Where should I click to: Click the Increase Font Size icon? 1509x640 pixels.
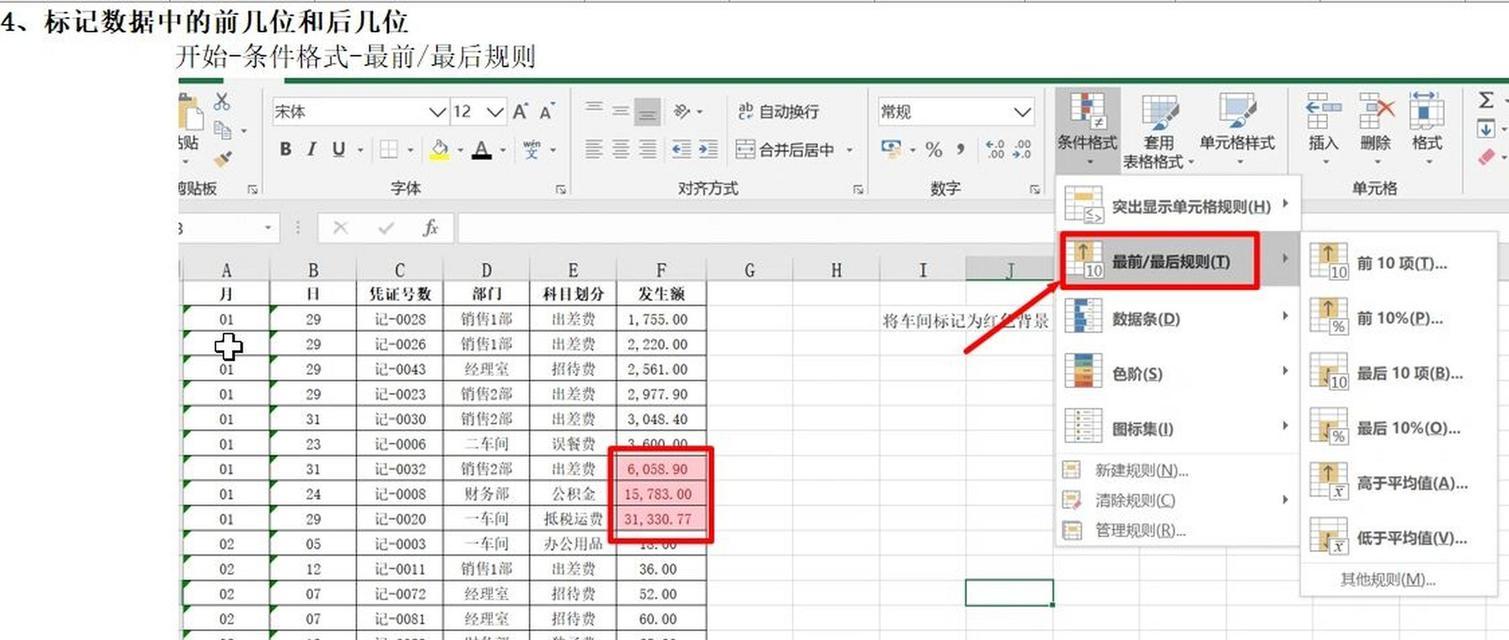tap(520, 112)
